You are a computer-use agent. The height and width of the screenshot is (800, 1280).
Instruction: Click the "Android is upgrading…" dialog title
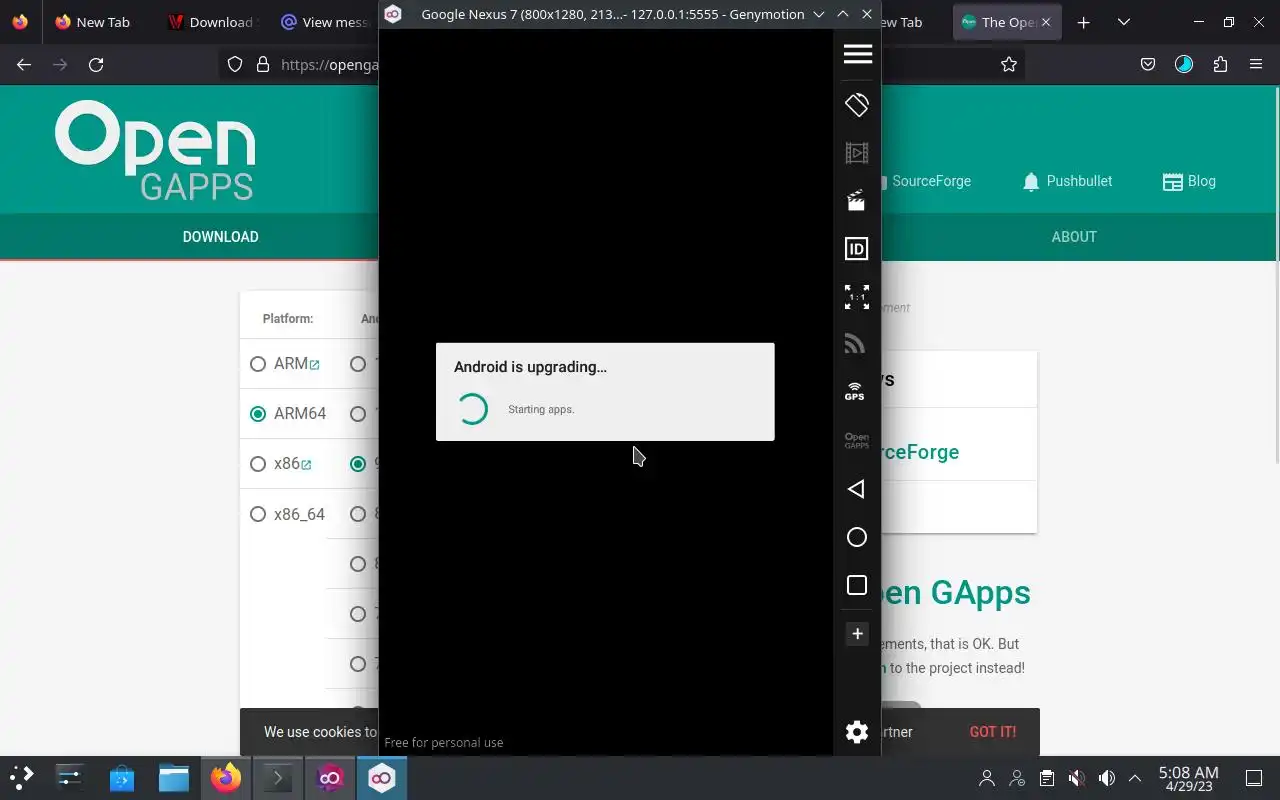click(530, 367)
